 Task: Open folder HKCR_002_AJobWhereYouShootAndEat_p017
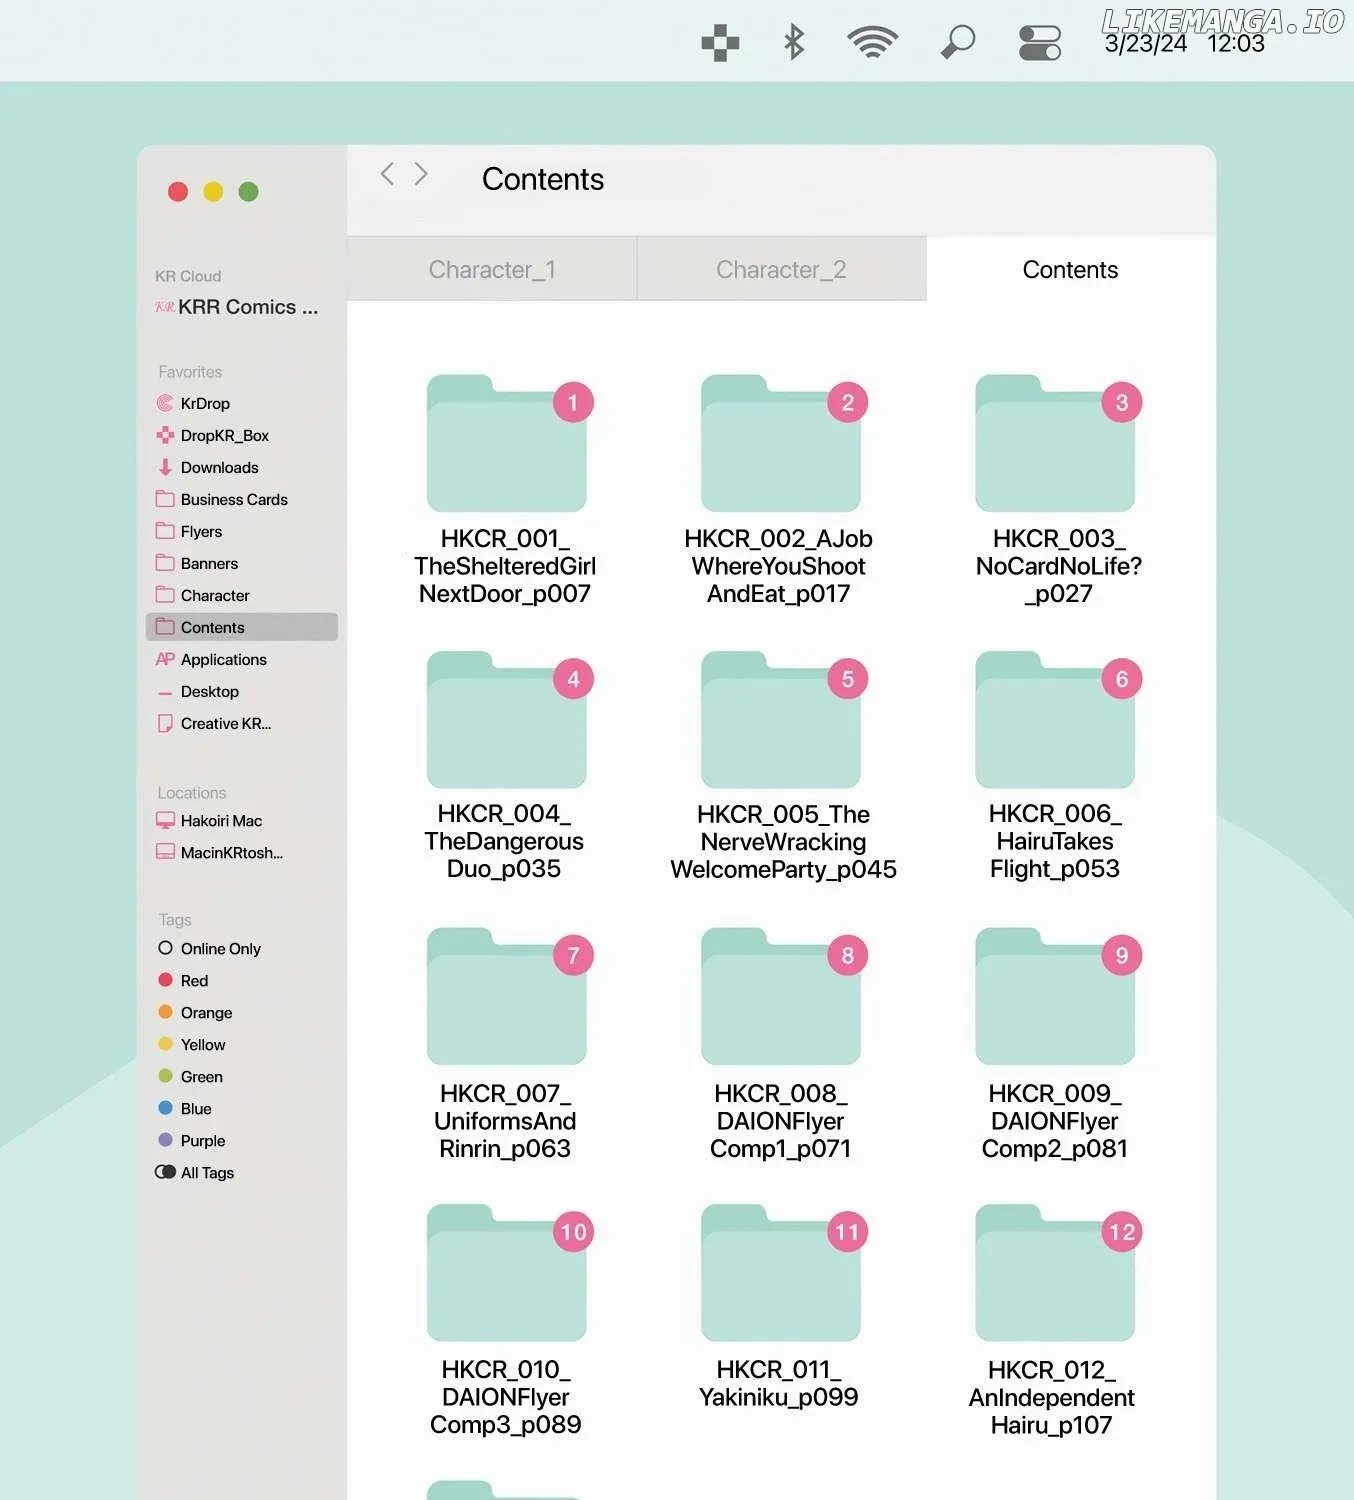[781, 444]
